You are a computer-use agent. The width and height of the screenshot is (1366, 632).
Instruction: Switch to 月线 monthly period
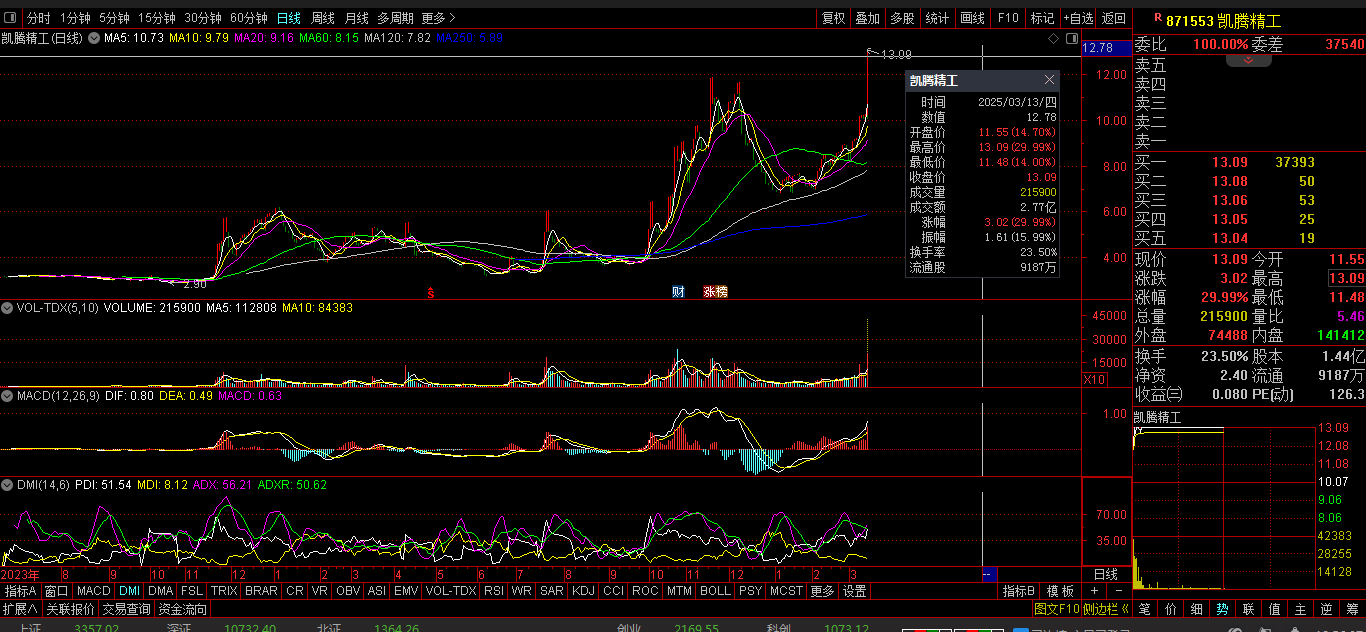356,18
